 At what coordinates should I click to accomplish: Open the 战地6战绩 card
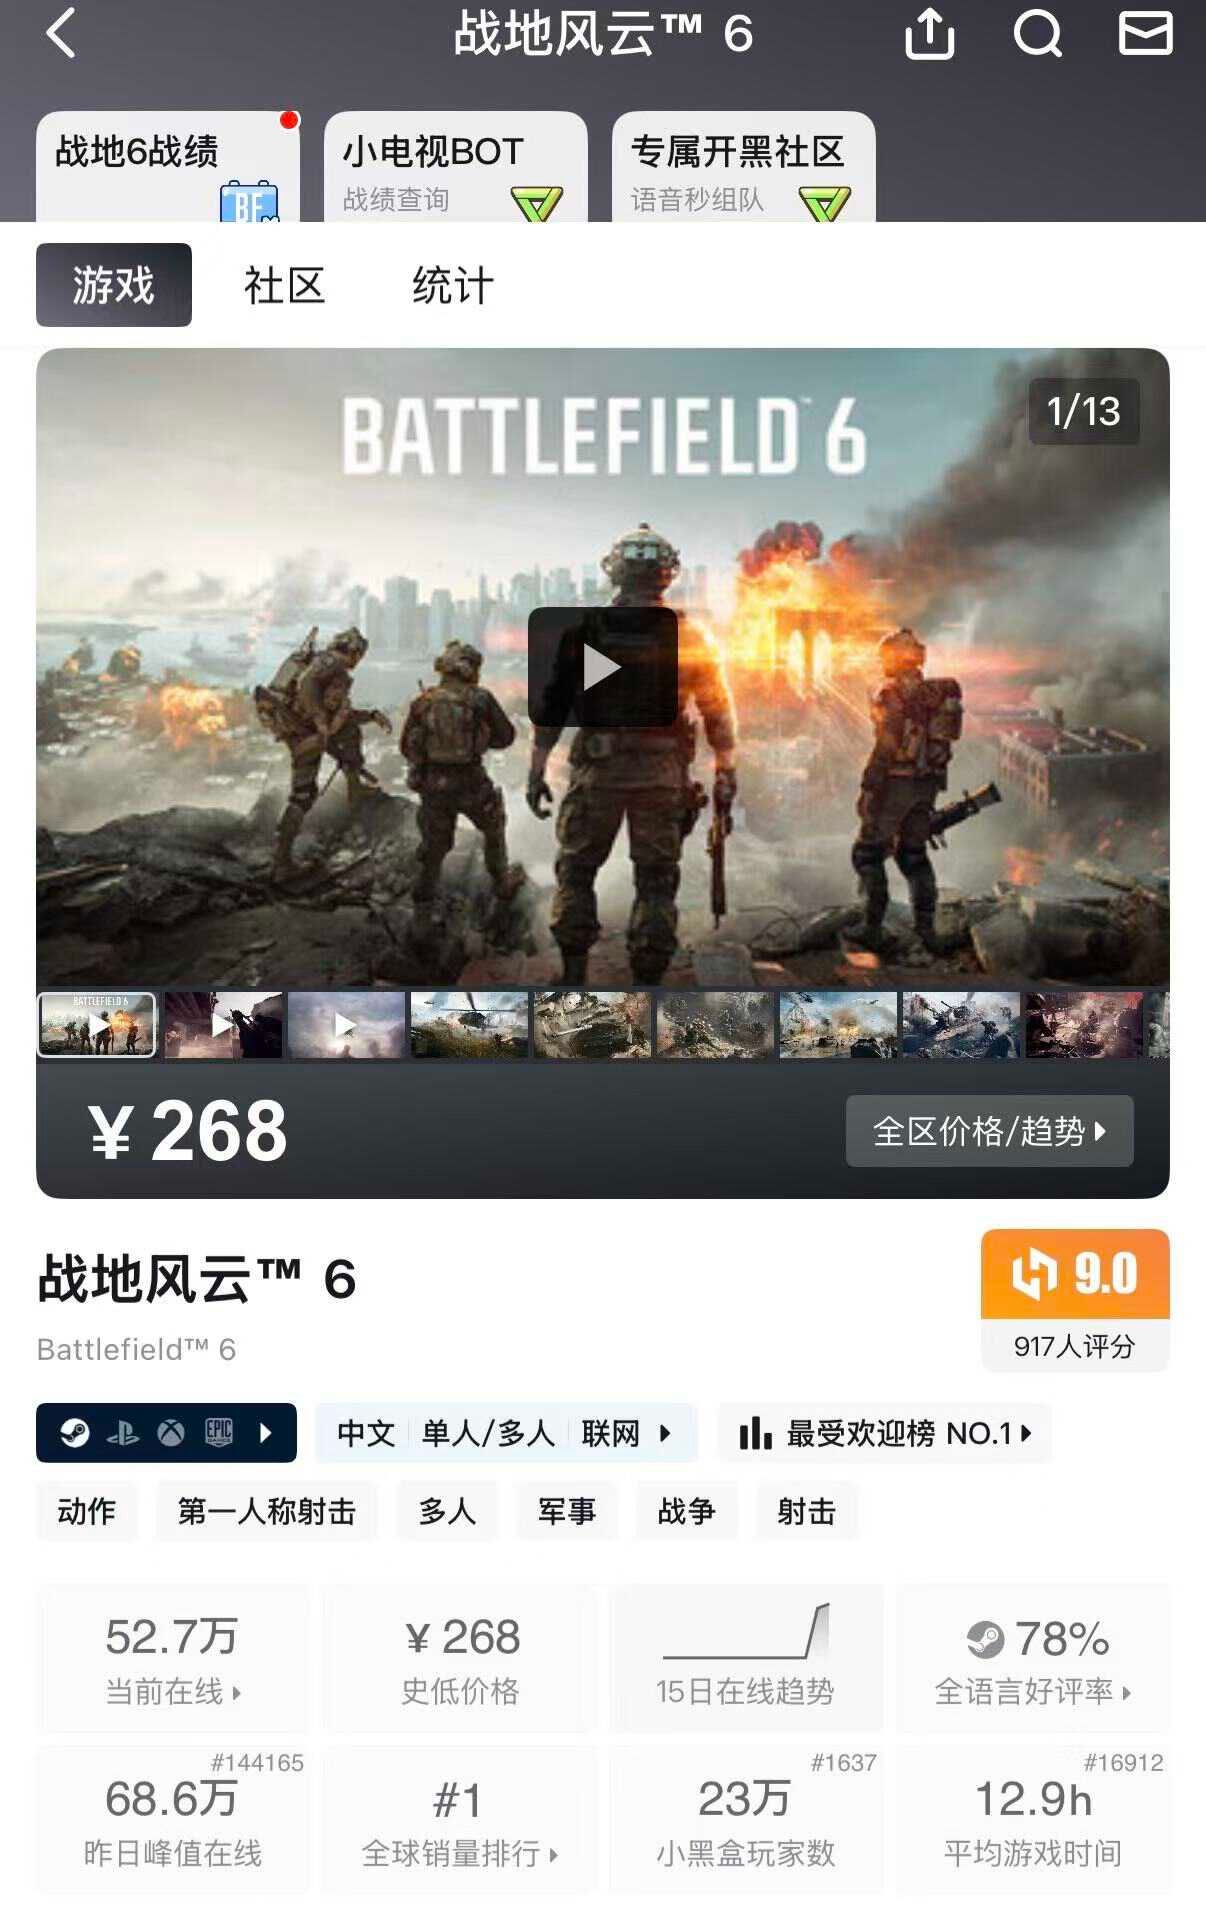point(168,167)
